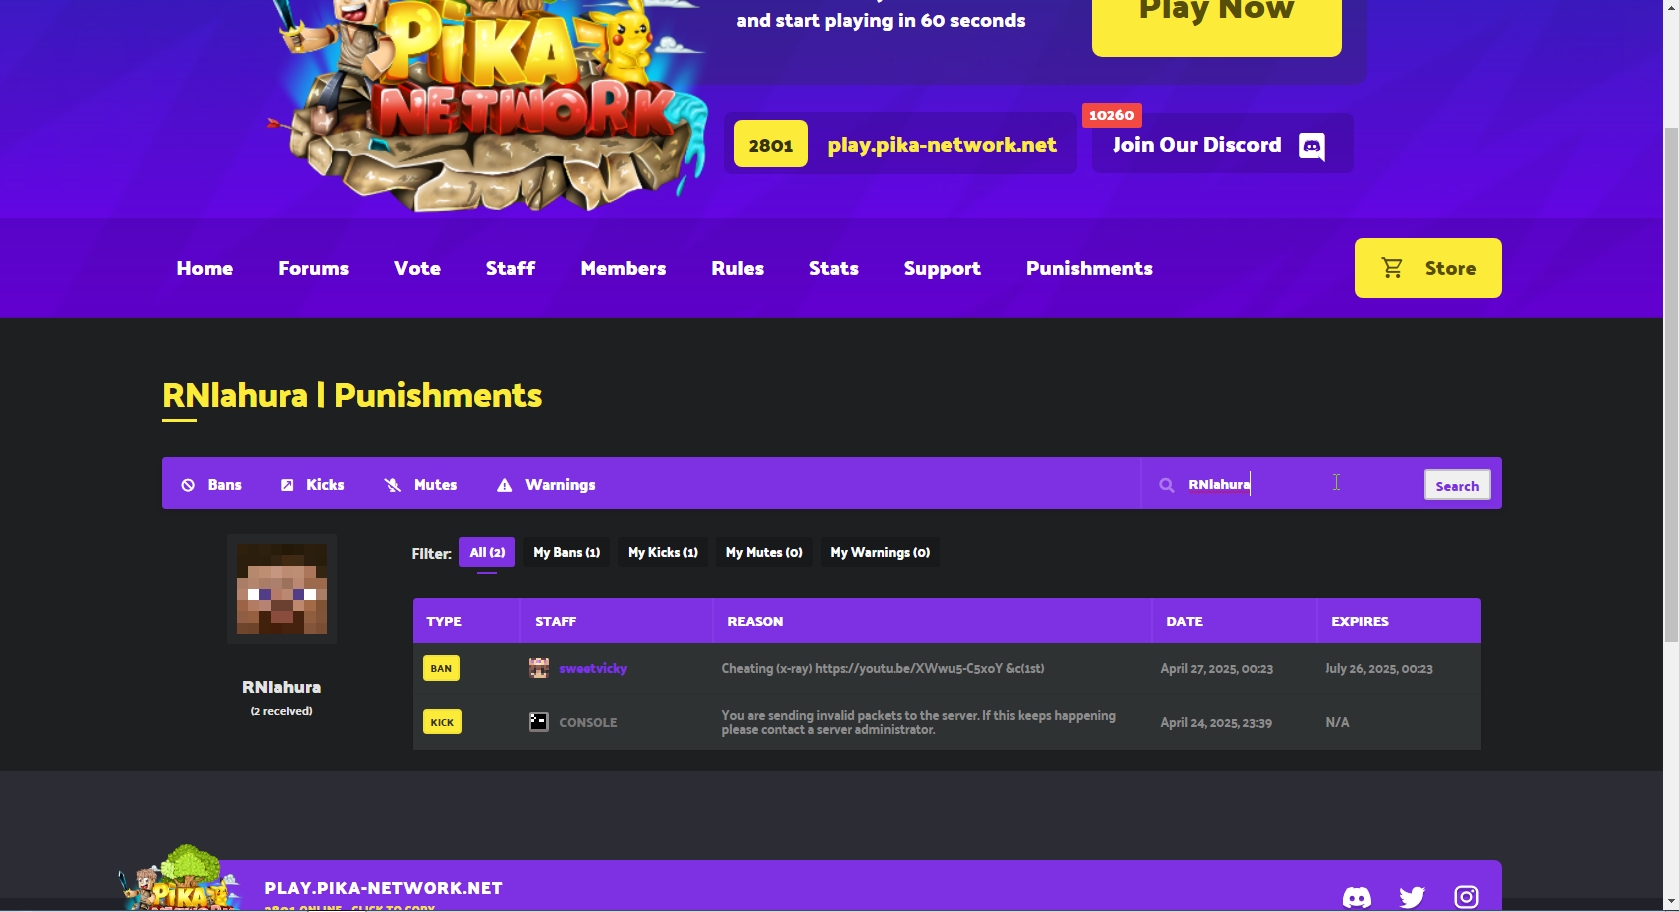Open the Home menu item
Image resolution: width=1679 pixels, height=912 pixels.
[x=205, y=268]
